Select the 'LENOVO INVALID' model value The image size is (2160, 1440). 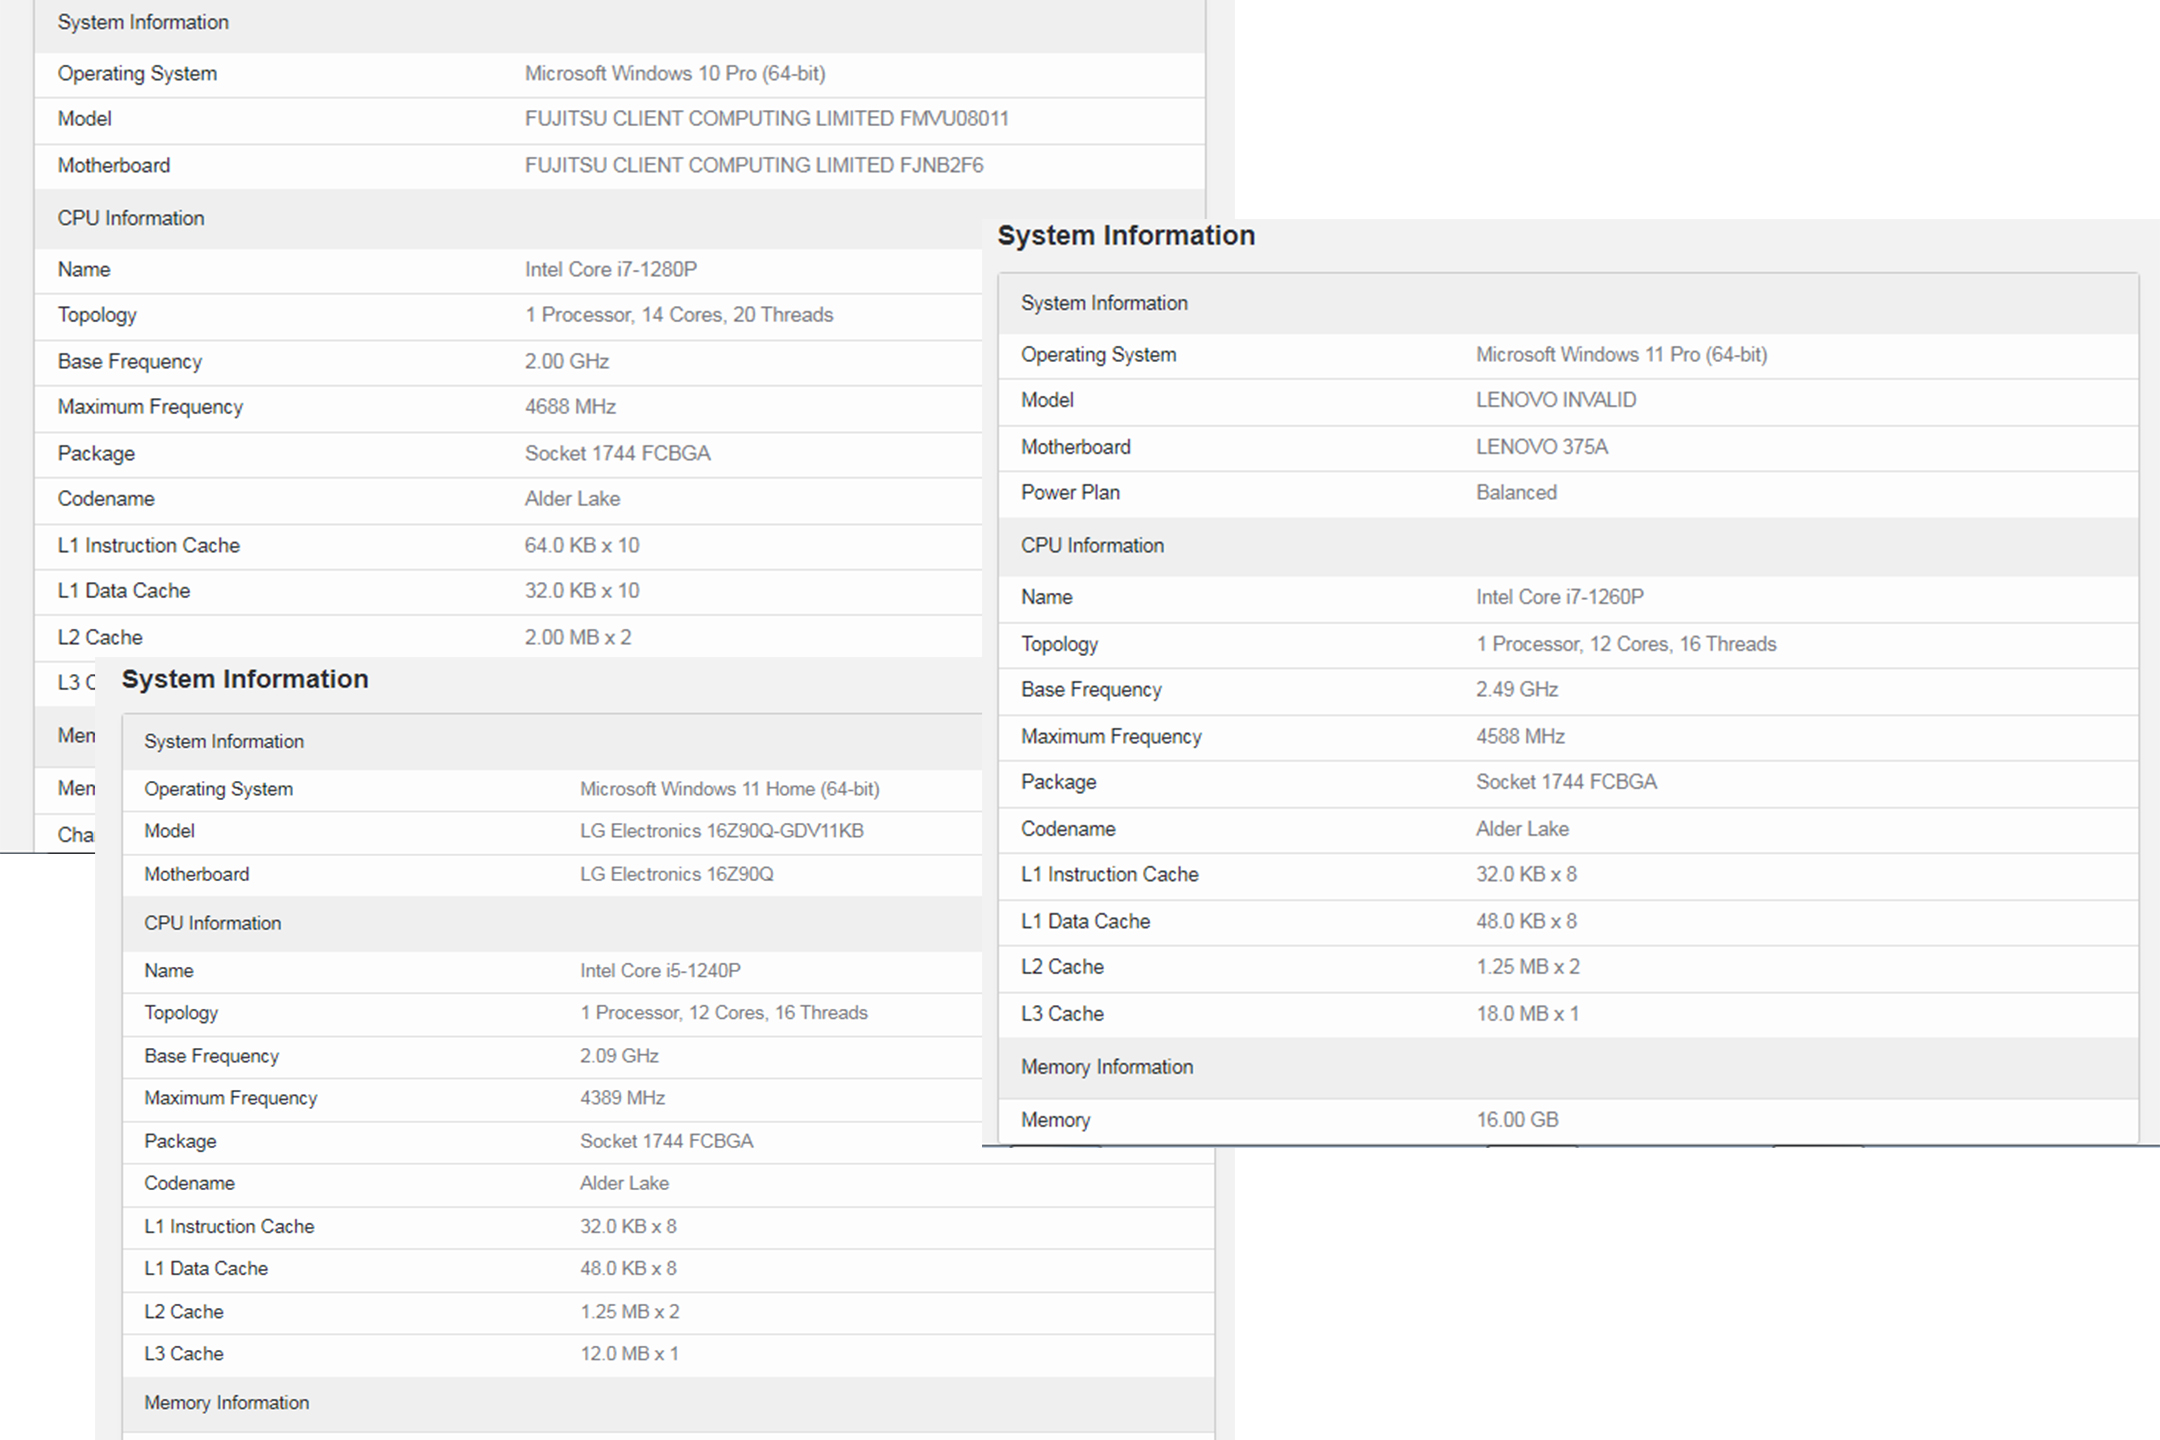point(1556,400)
